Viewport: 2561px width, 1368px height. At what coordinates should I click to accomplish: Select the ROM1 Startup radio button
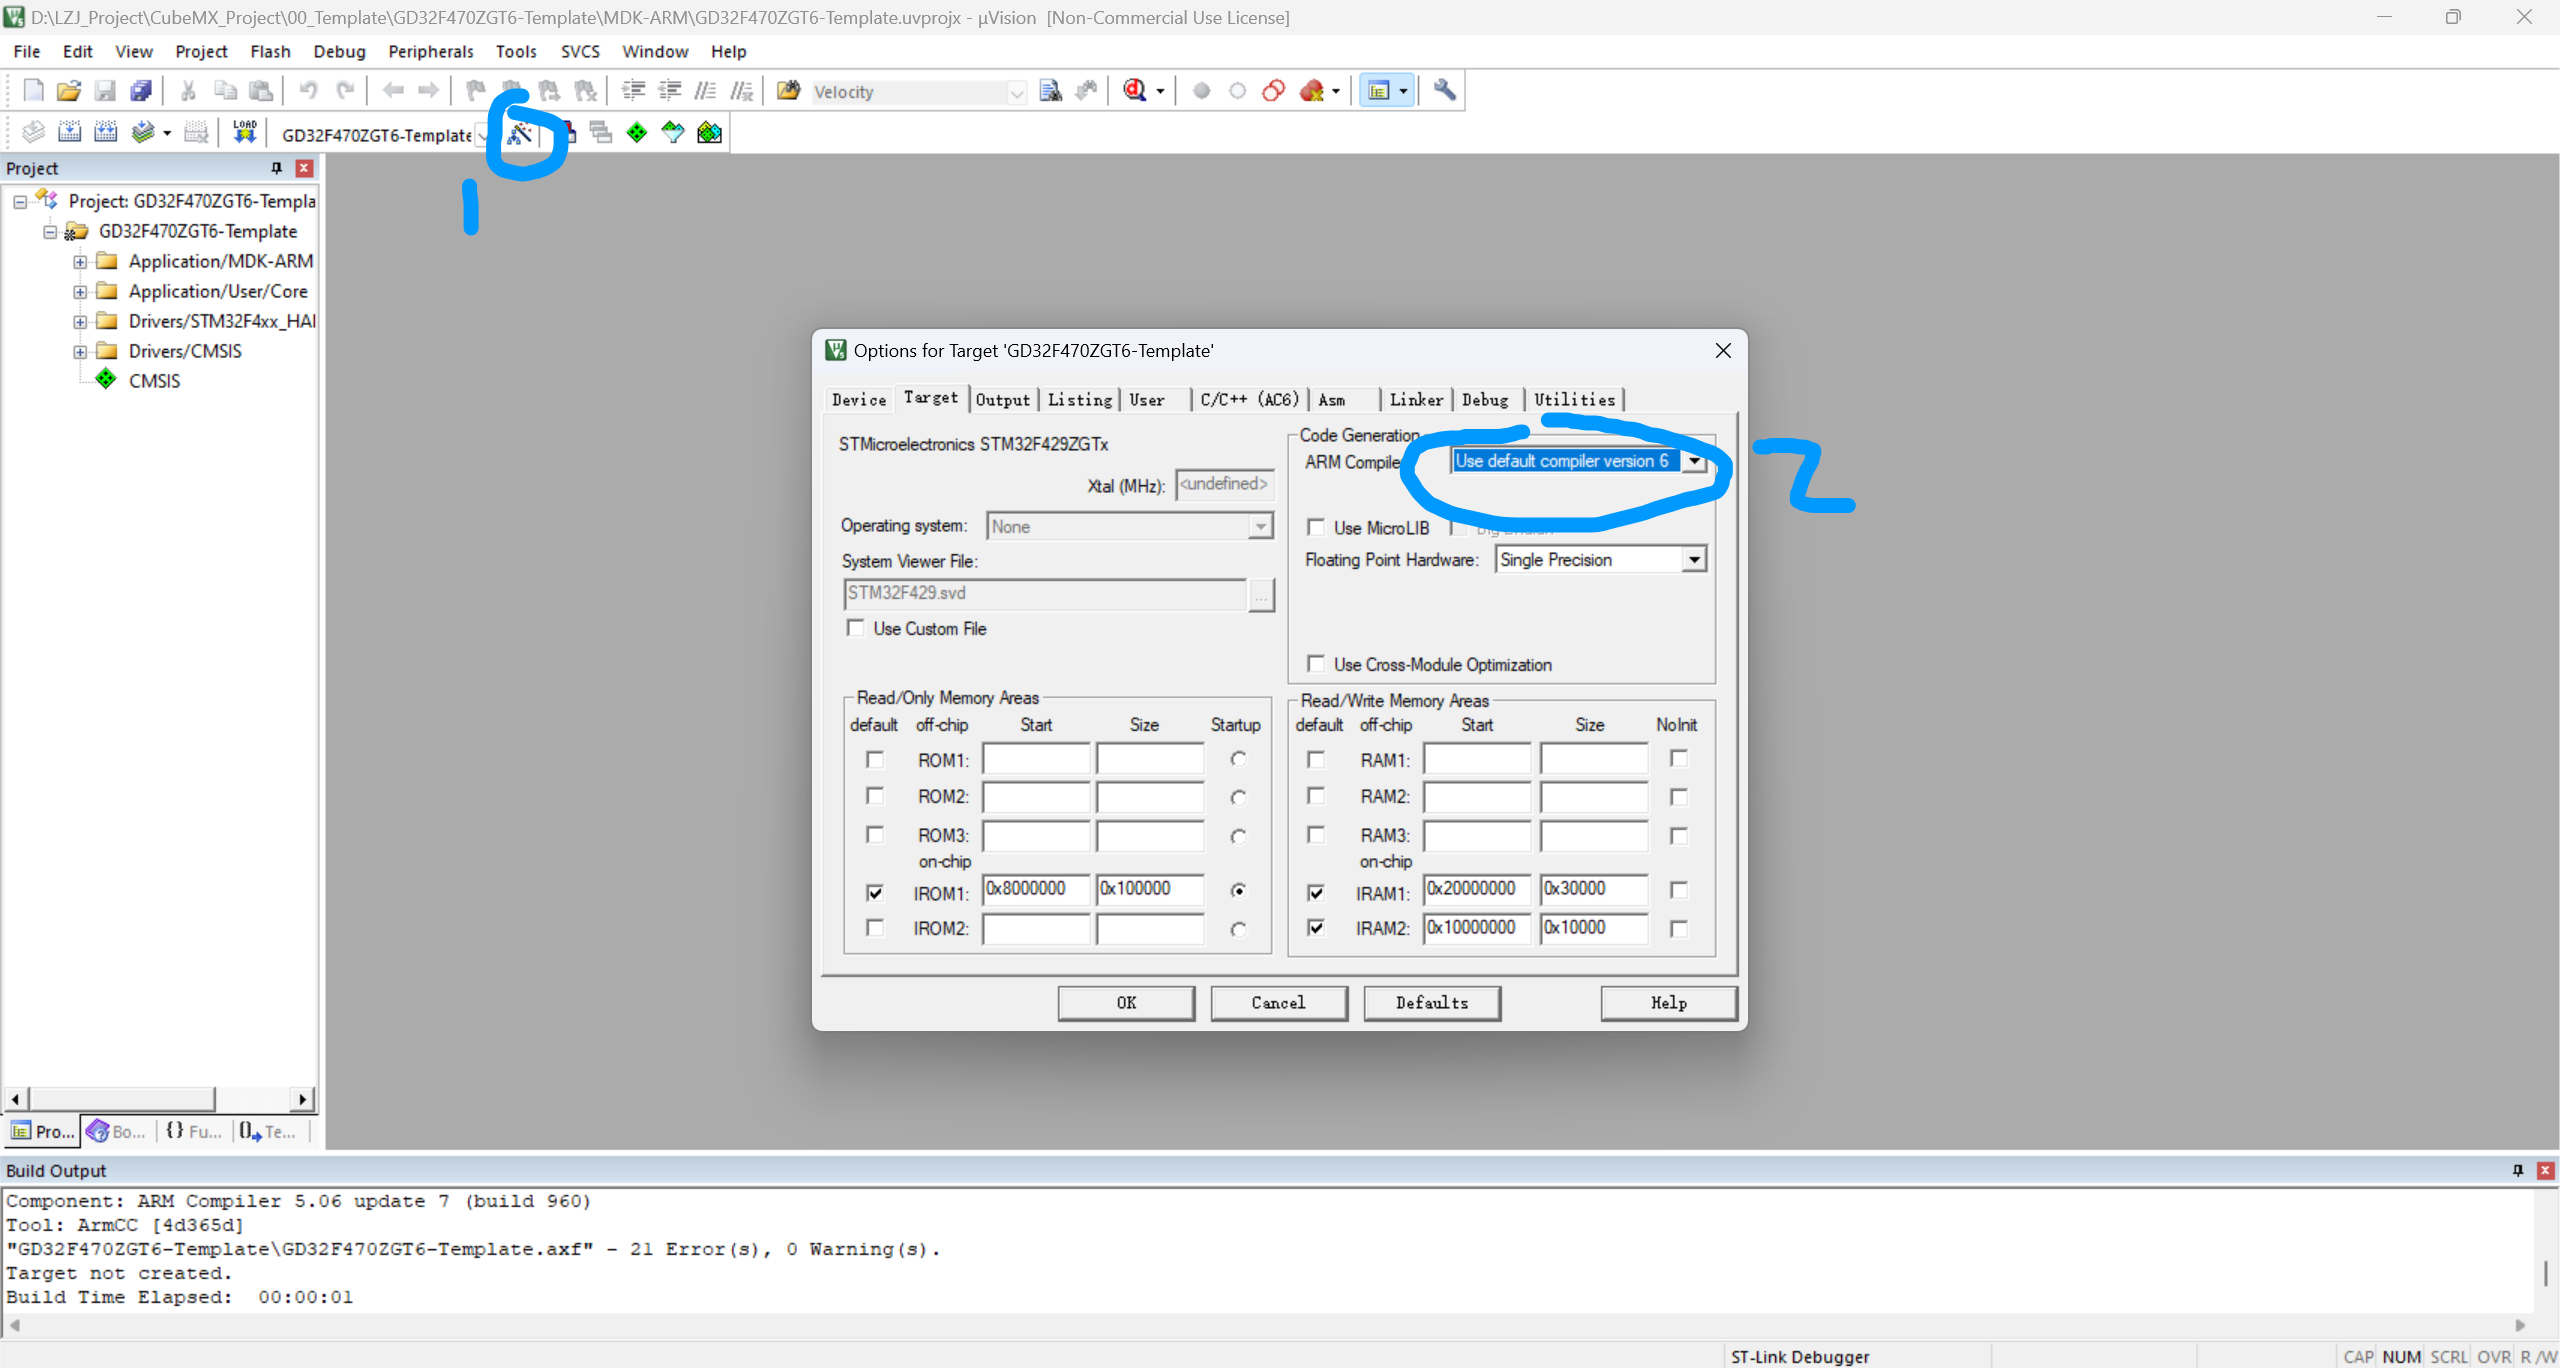[x=1239, y=759]
